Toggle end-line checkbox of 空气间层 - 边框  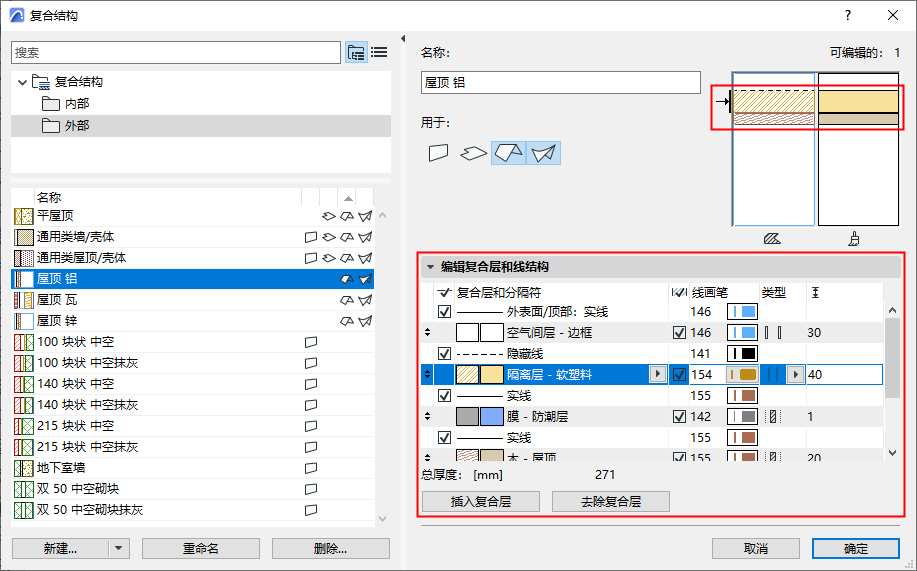[x=679, y=333]
